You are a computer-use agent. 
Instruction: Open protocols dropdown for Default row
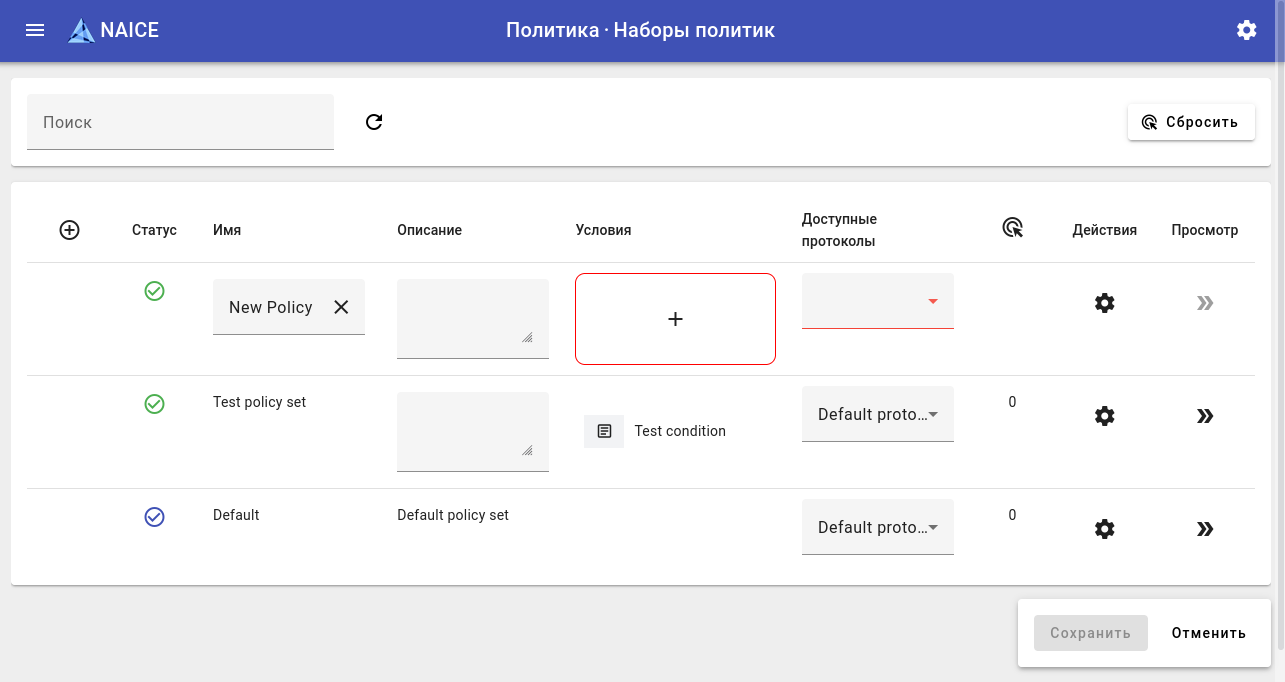click(x=878, y=527)
